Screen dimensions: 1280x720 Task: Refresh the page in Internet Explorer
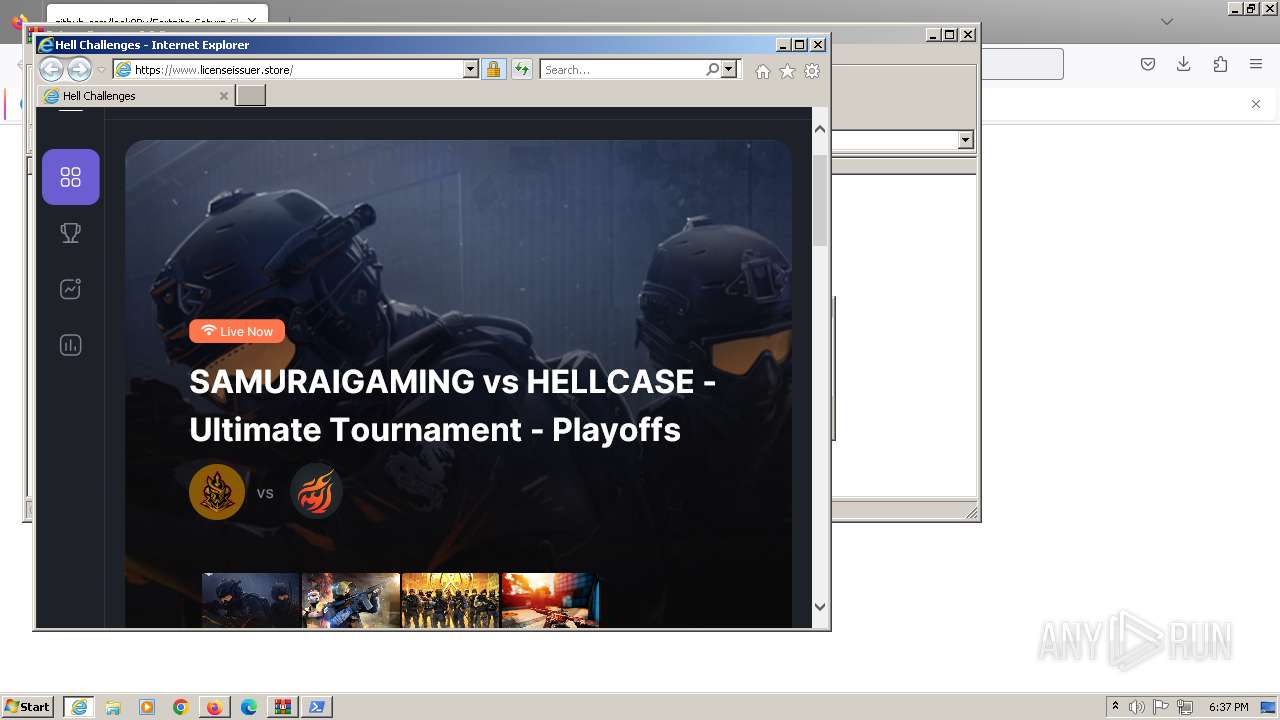[x=522, y=70]
